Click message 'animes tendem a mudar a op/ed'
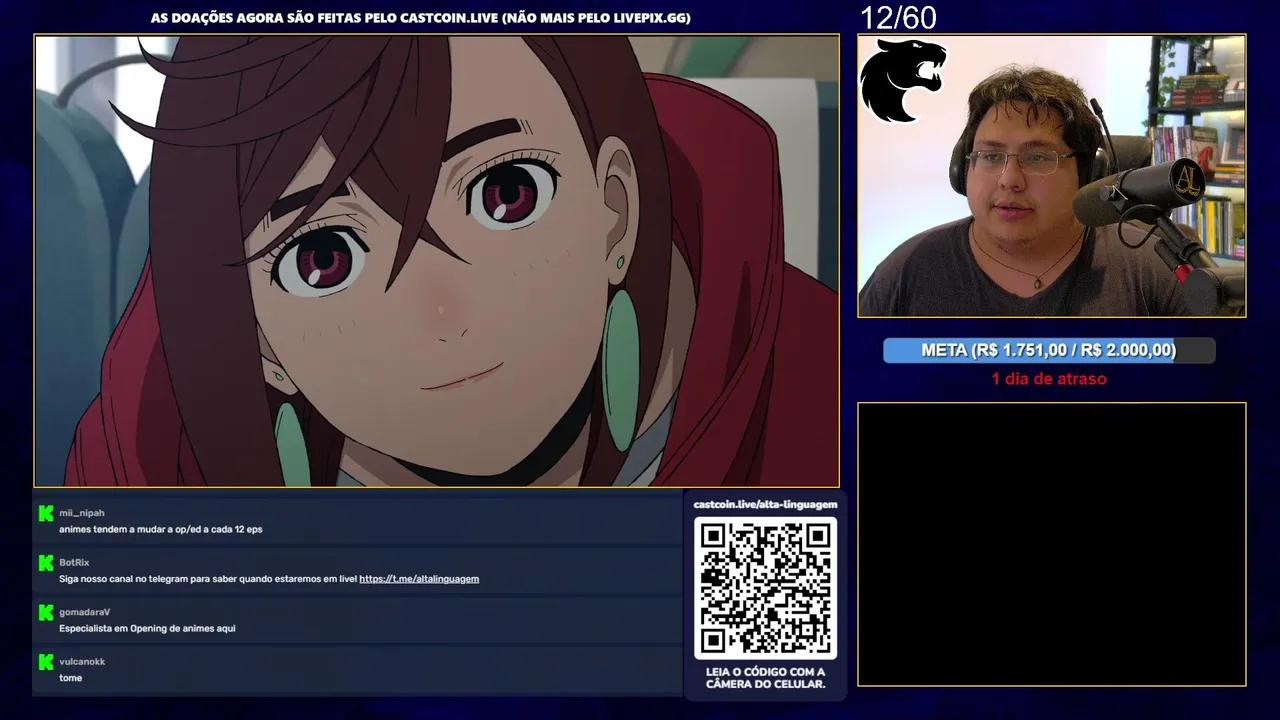The width and height of the screenshot is (1280, 720). coord(160,529)
